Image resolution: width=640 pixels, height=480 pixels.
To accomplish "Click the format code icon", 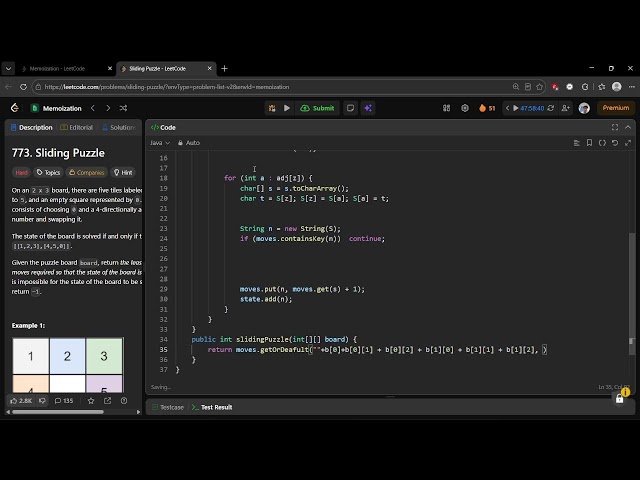I will [x=576, y=143].
